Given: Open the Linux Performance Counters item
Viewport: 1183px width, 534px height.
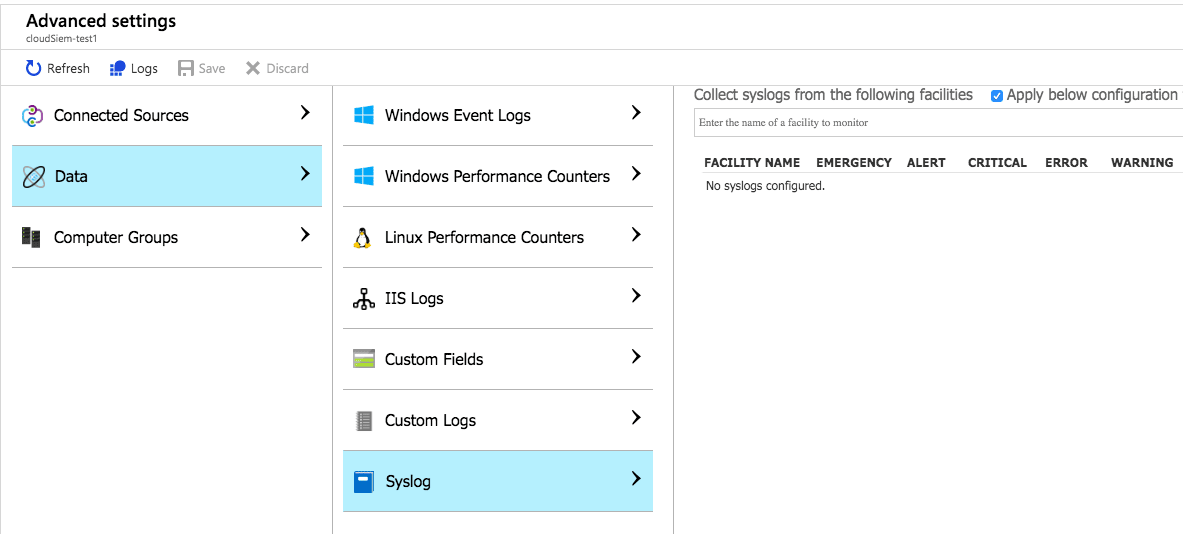Looking at the screenshot, I should (484, 238).
